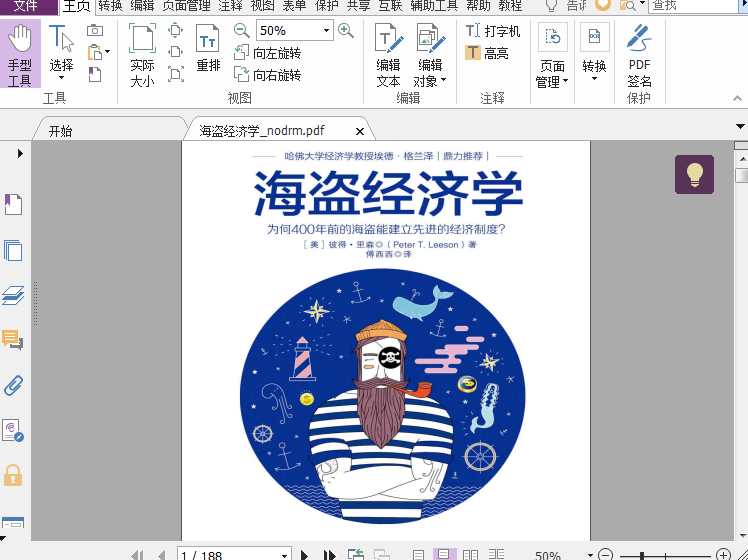
Task: Open the zoom percentage combo box dropdown
Action: pyautogui.click(x=326, y=31)
